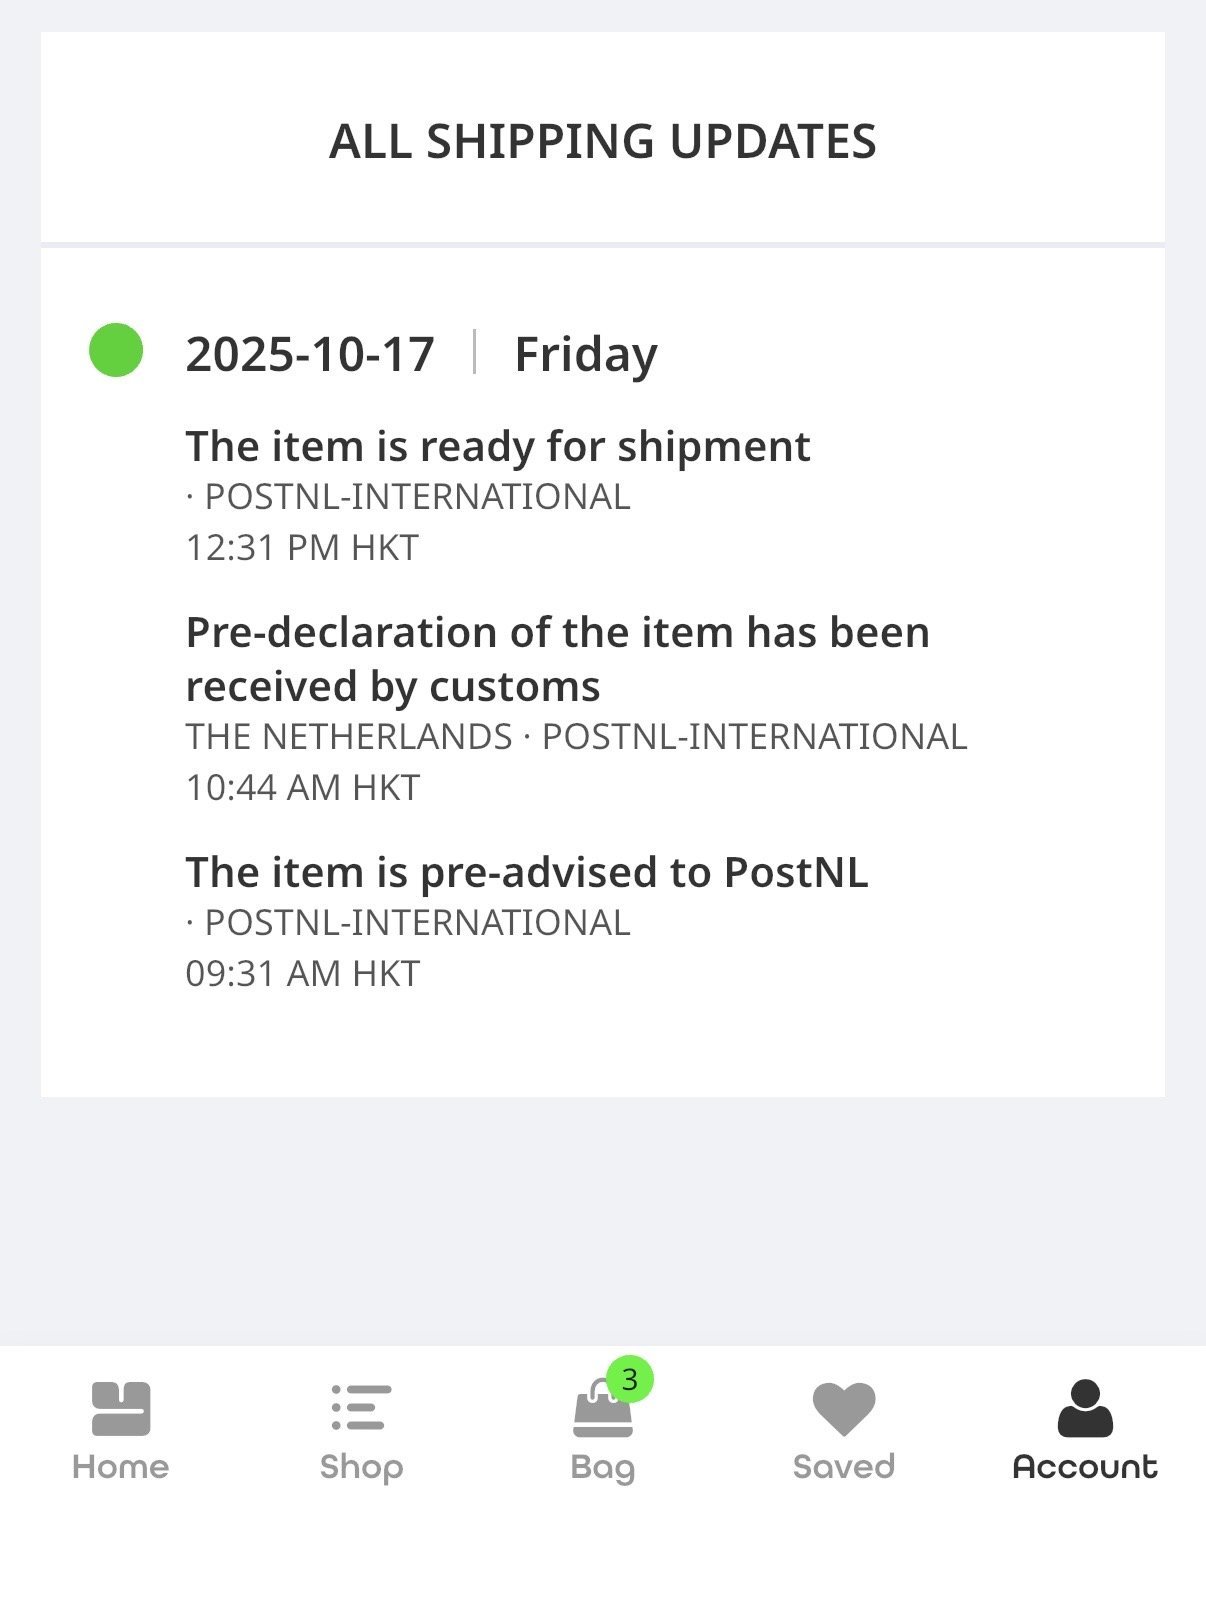
Task: Open the Account person icon
Action: [1085, 1408]
